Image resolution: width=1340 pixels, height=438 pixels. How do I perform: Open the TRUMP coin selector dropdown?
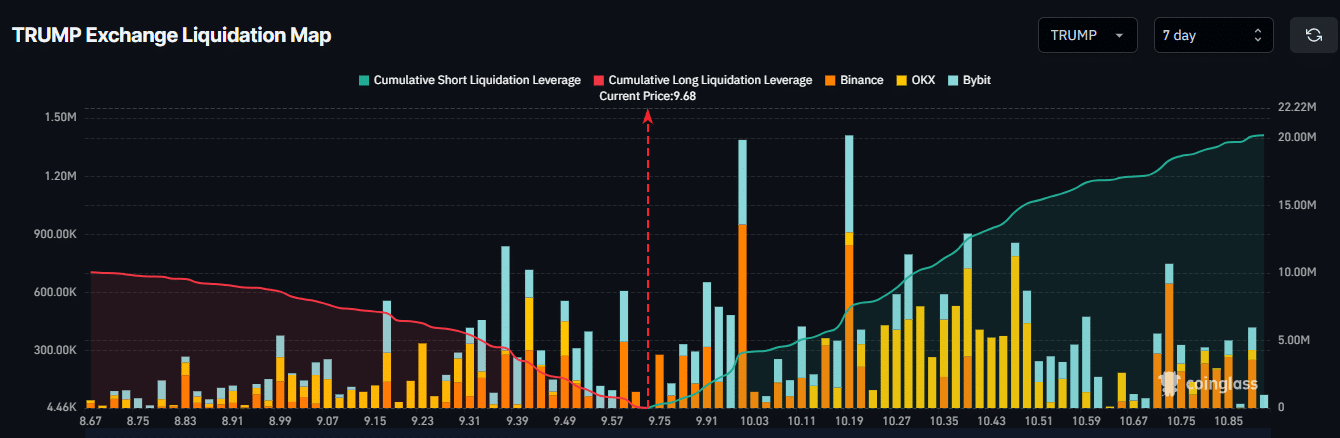(1087, 35)
